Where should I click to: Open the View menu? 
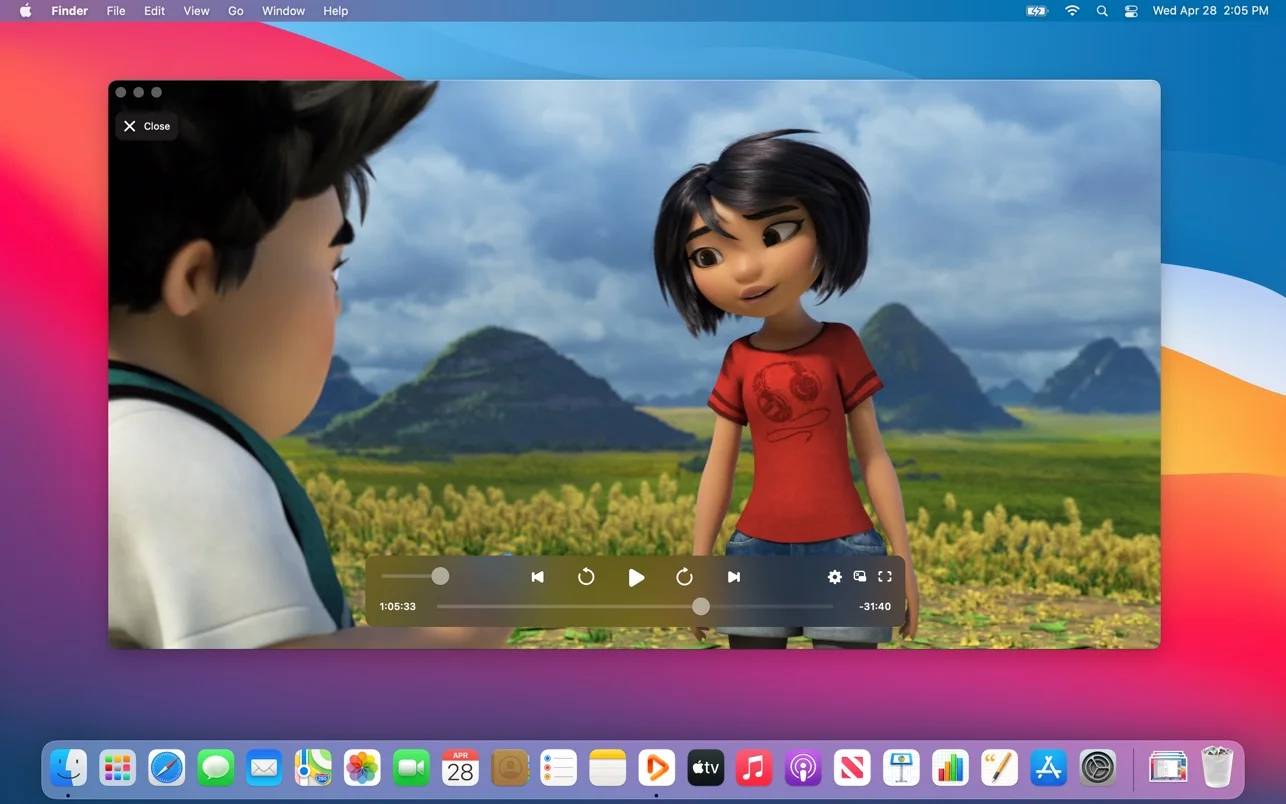click(x=196, y=11)
